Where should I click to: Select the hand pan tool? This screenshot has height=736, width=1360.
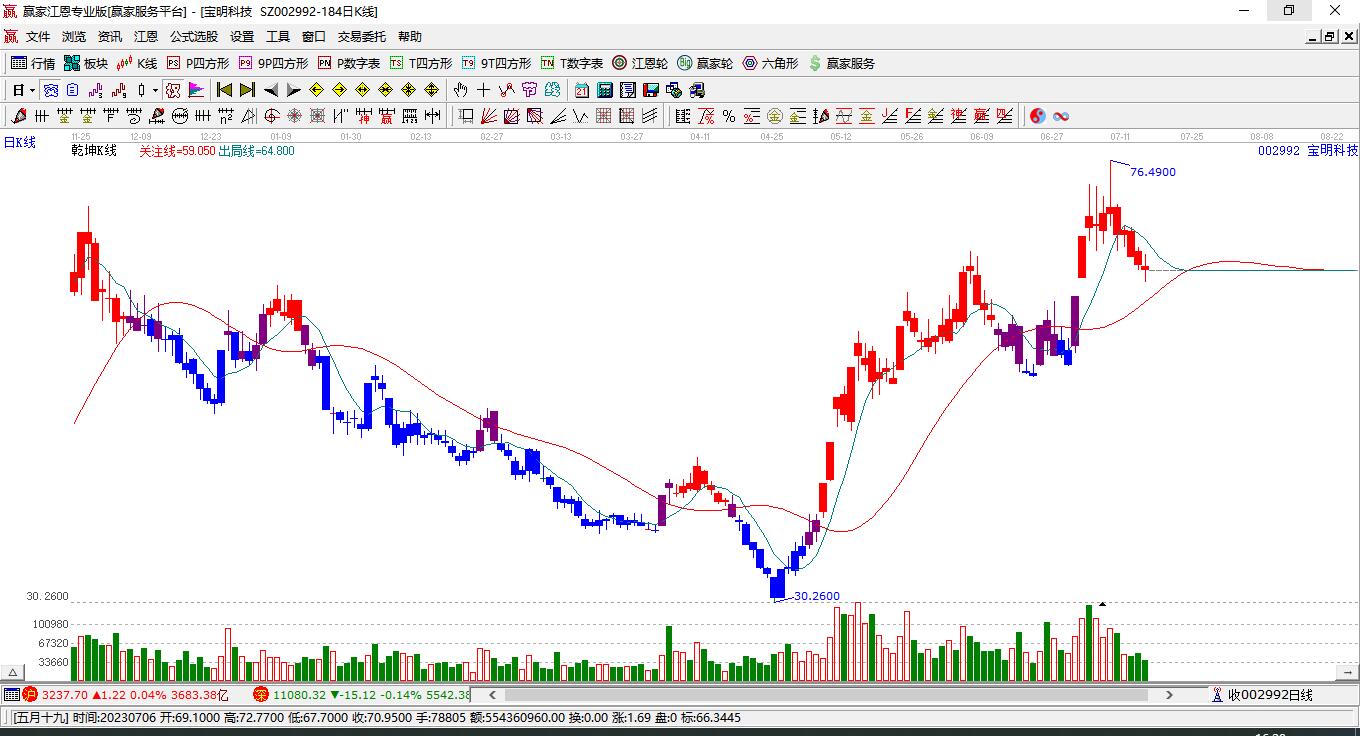[461, 90]
